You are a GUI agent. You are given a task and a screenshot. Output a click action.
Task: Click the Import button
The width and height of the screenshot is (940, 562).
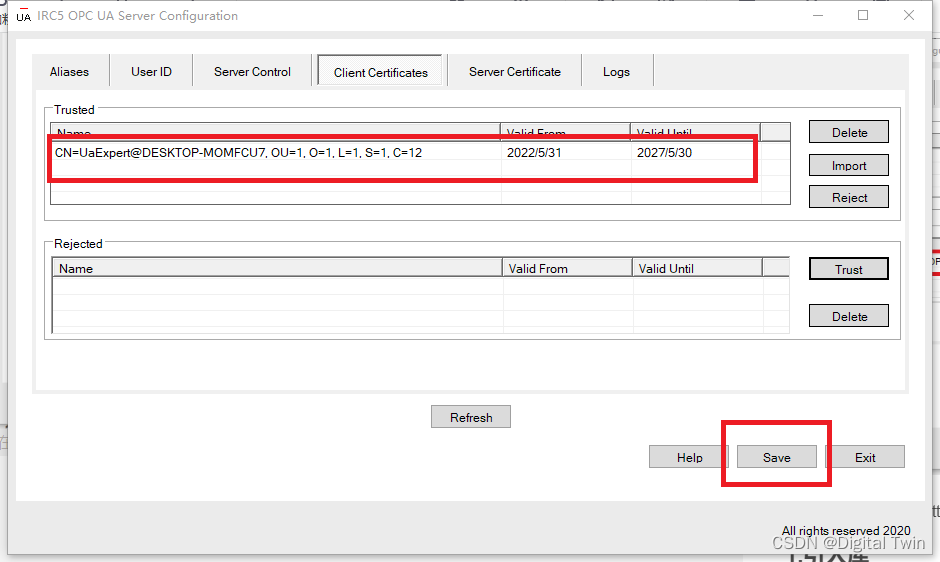(849, 165)
